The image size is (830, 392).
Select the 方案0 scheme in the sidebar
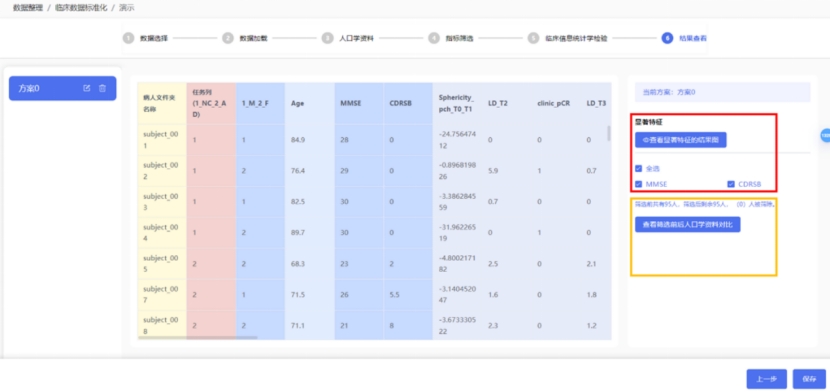click(62, 88)
